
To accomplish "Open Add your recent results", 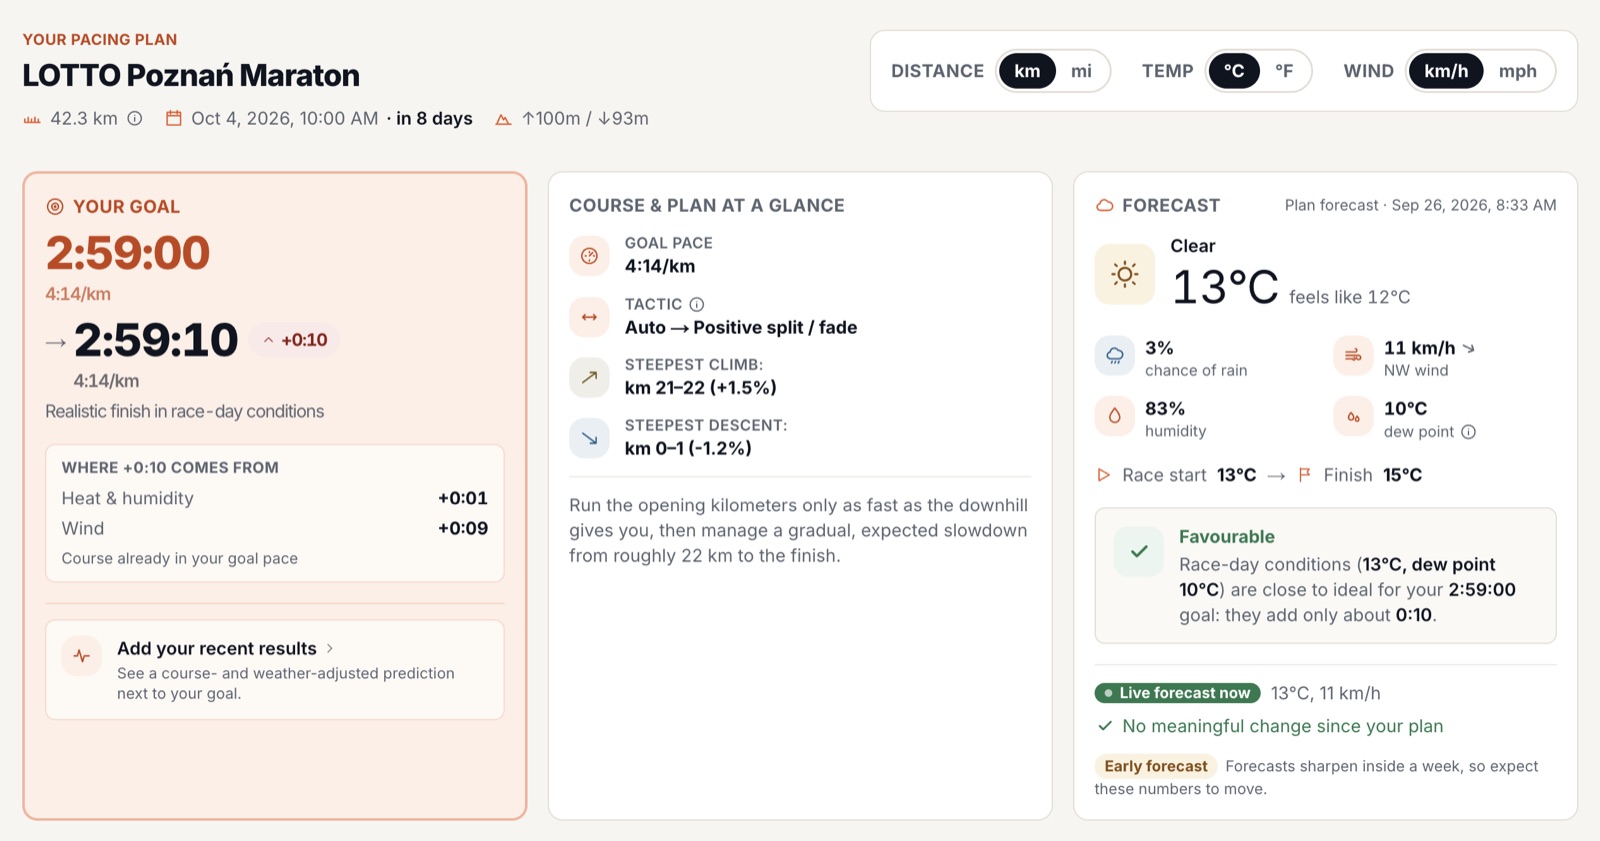I will 275,670.
